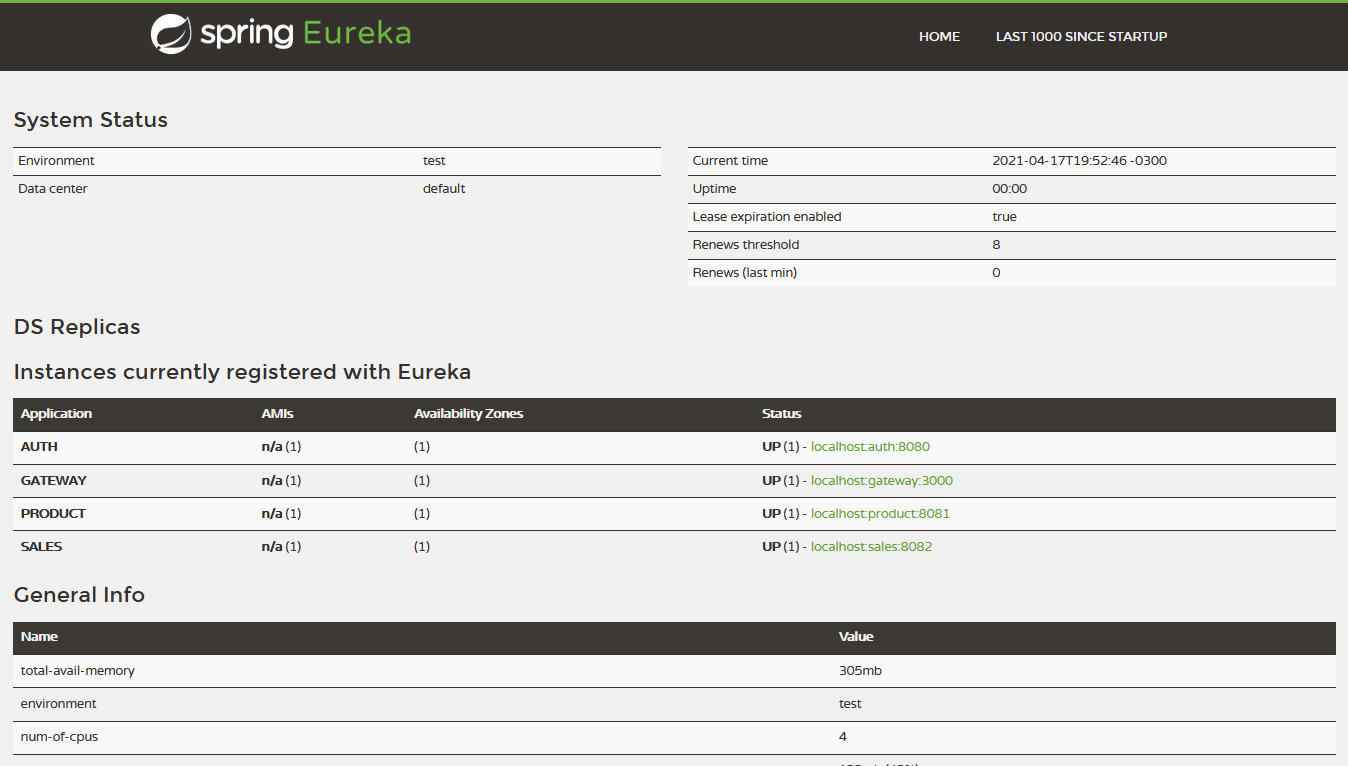1348x766 pixels.
Task: Click the Name column header in General Info
Action: pyautogui.click(x=39, y=637)
